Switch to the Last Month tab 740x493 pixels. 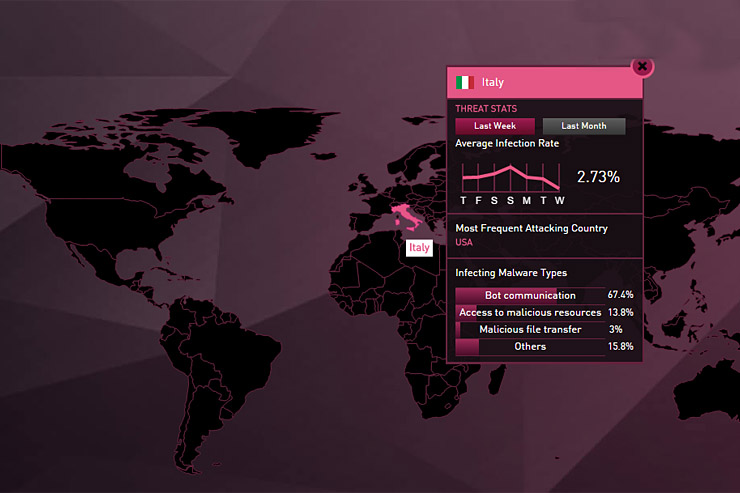pos(583,126)
